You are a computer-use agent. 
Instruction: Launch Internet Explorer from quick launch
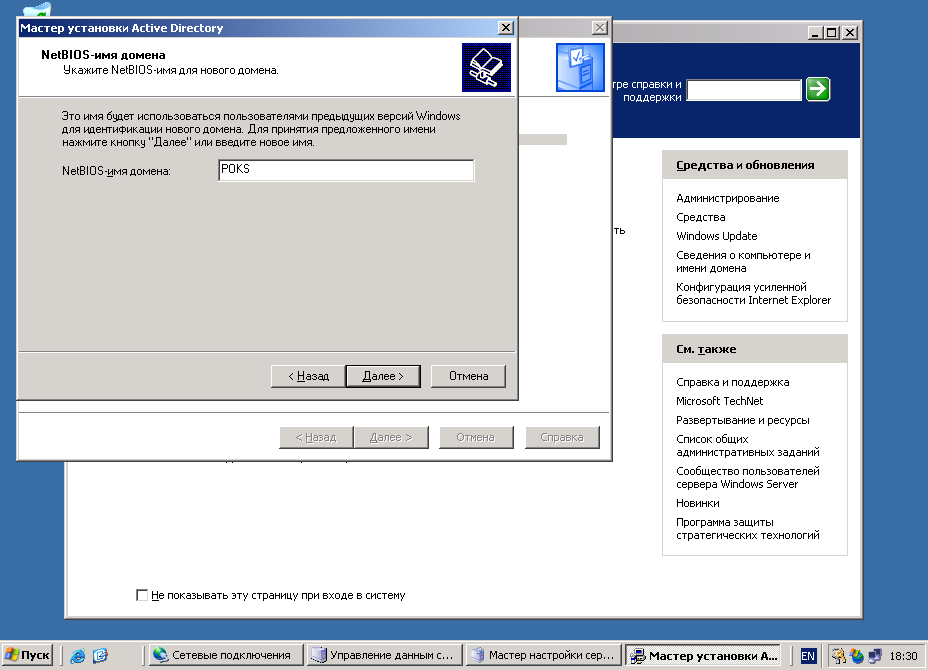pos(78,655)
